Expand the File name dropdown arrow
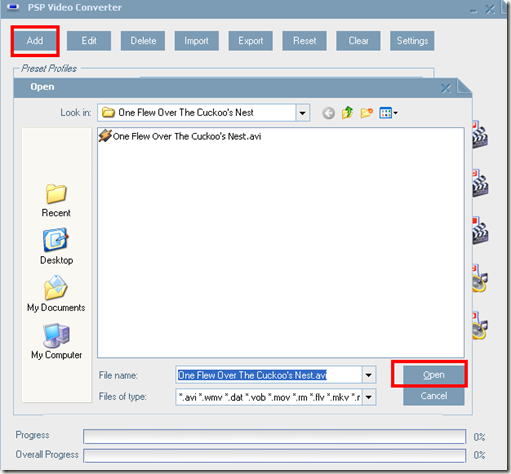 (x=369, y=375)
